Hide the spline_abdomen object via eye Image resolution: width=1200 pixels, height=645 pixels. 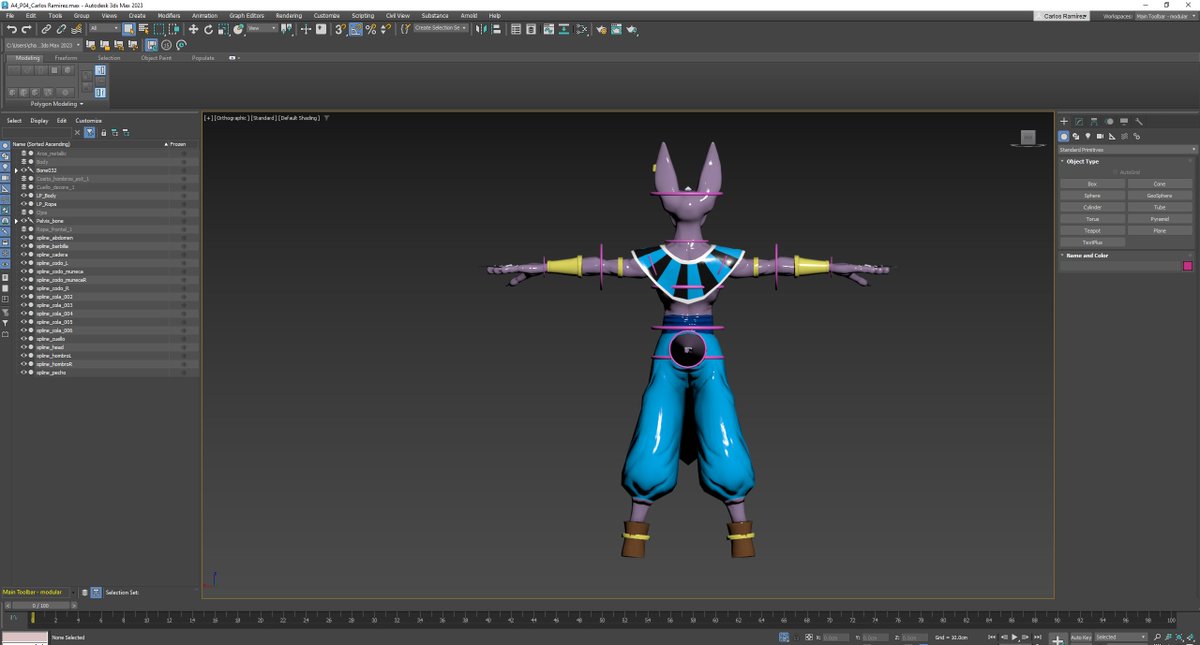[x=24, y=238]
